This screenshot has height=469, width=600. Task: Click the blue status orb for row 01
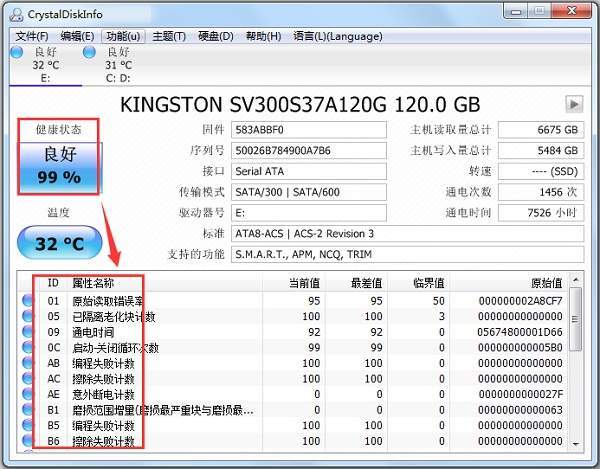27,301
